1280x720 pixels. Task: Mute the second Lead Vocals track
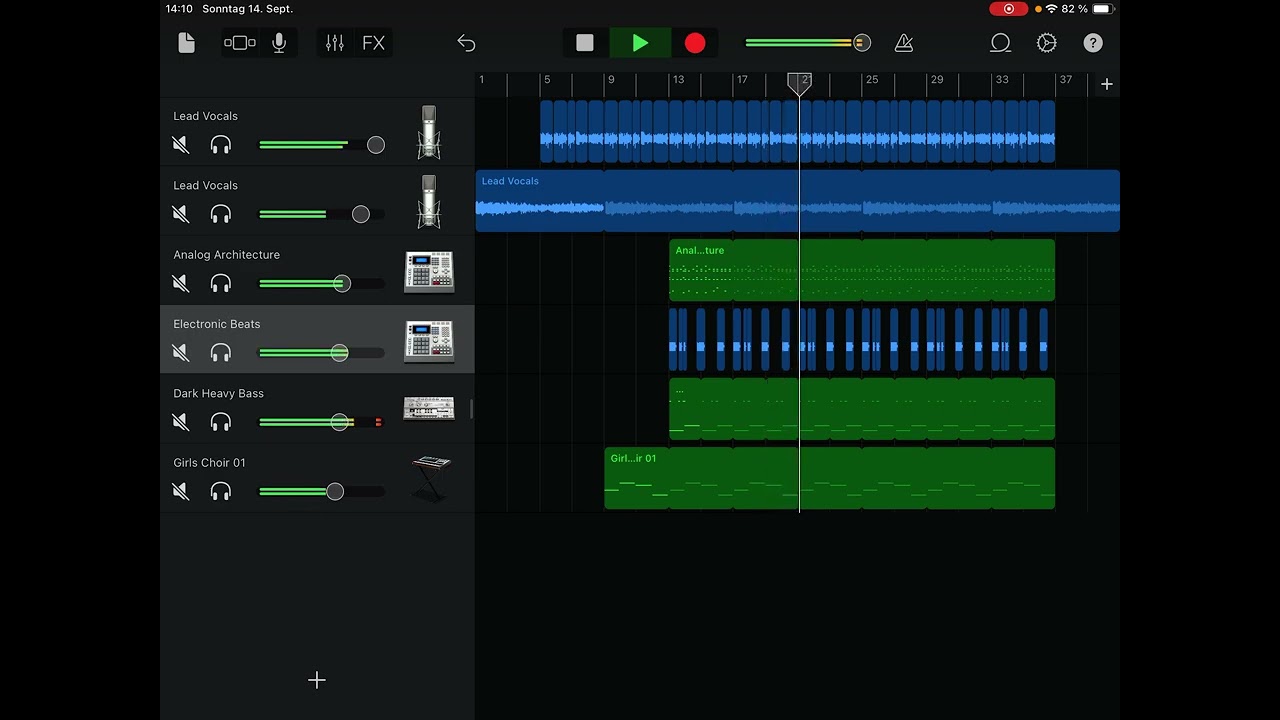click(181, 214)
